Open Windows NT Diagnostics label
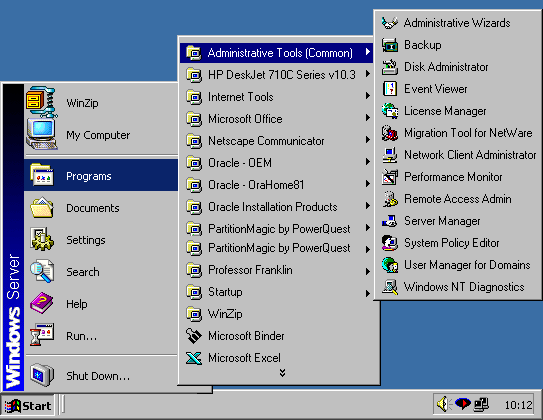Screen dimensions: 543x420 click(464, 287)
